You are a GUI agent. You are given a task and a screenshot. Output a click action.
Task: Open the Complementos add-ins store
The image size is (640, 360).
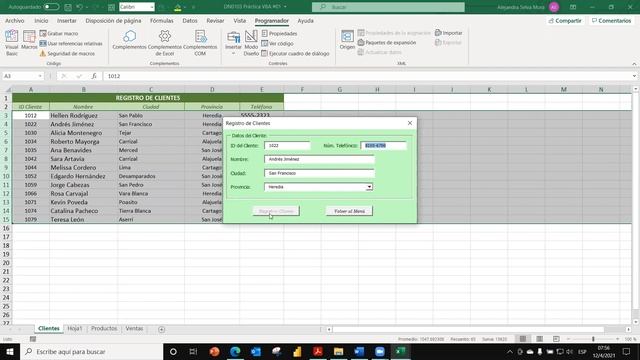tap(129, 40)
